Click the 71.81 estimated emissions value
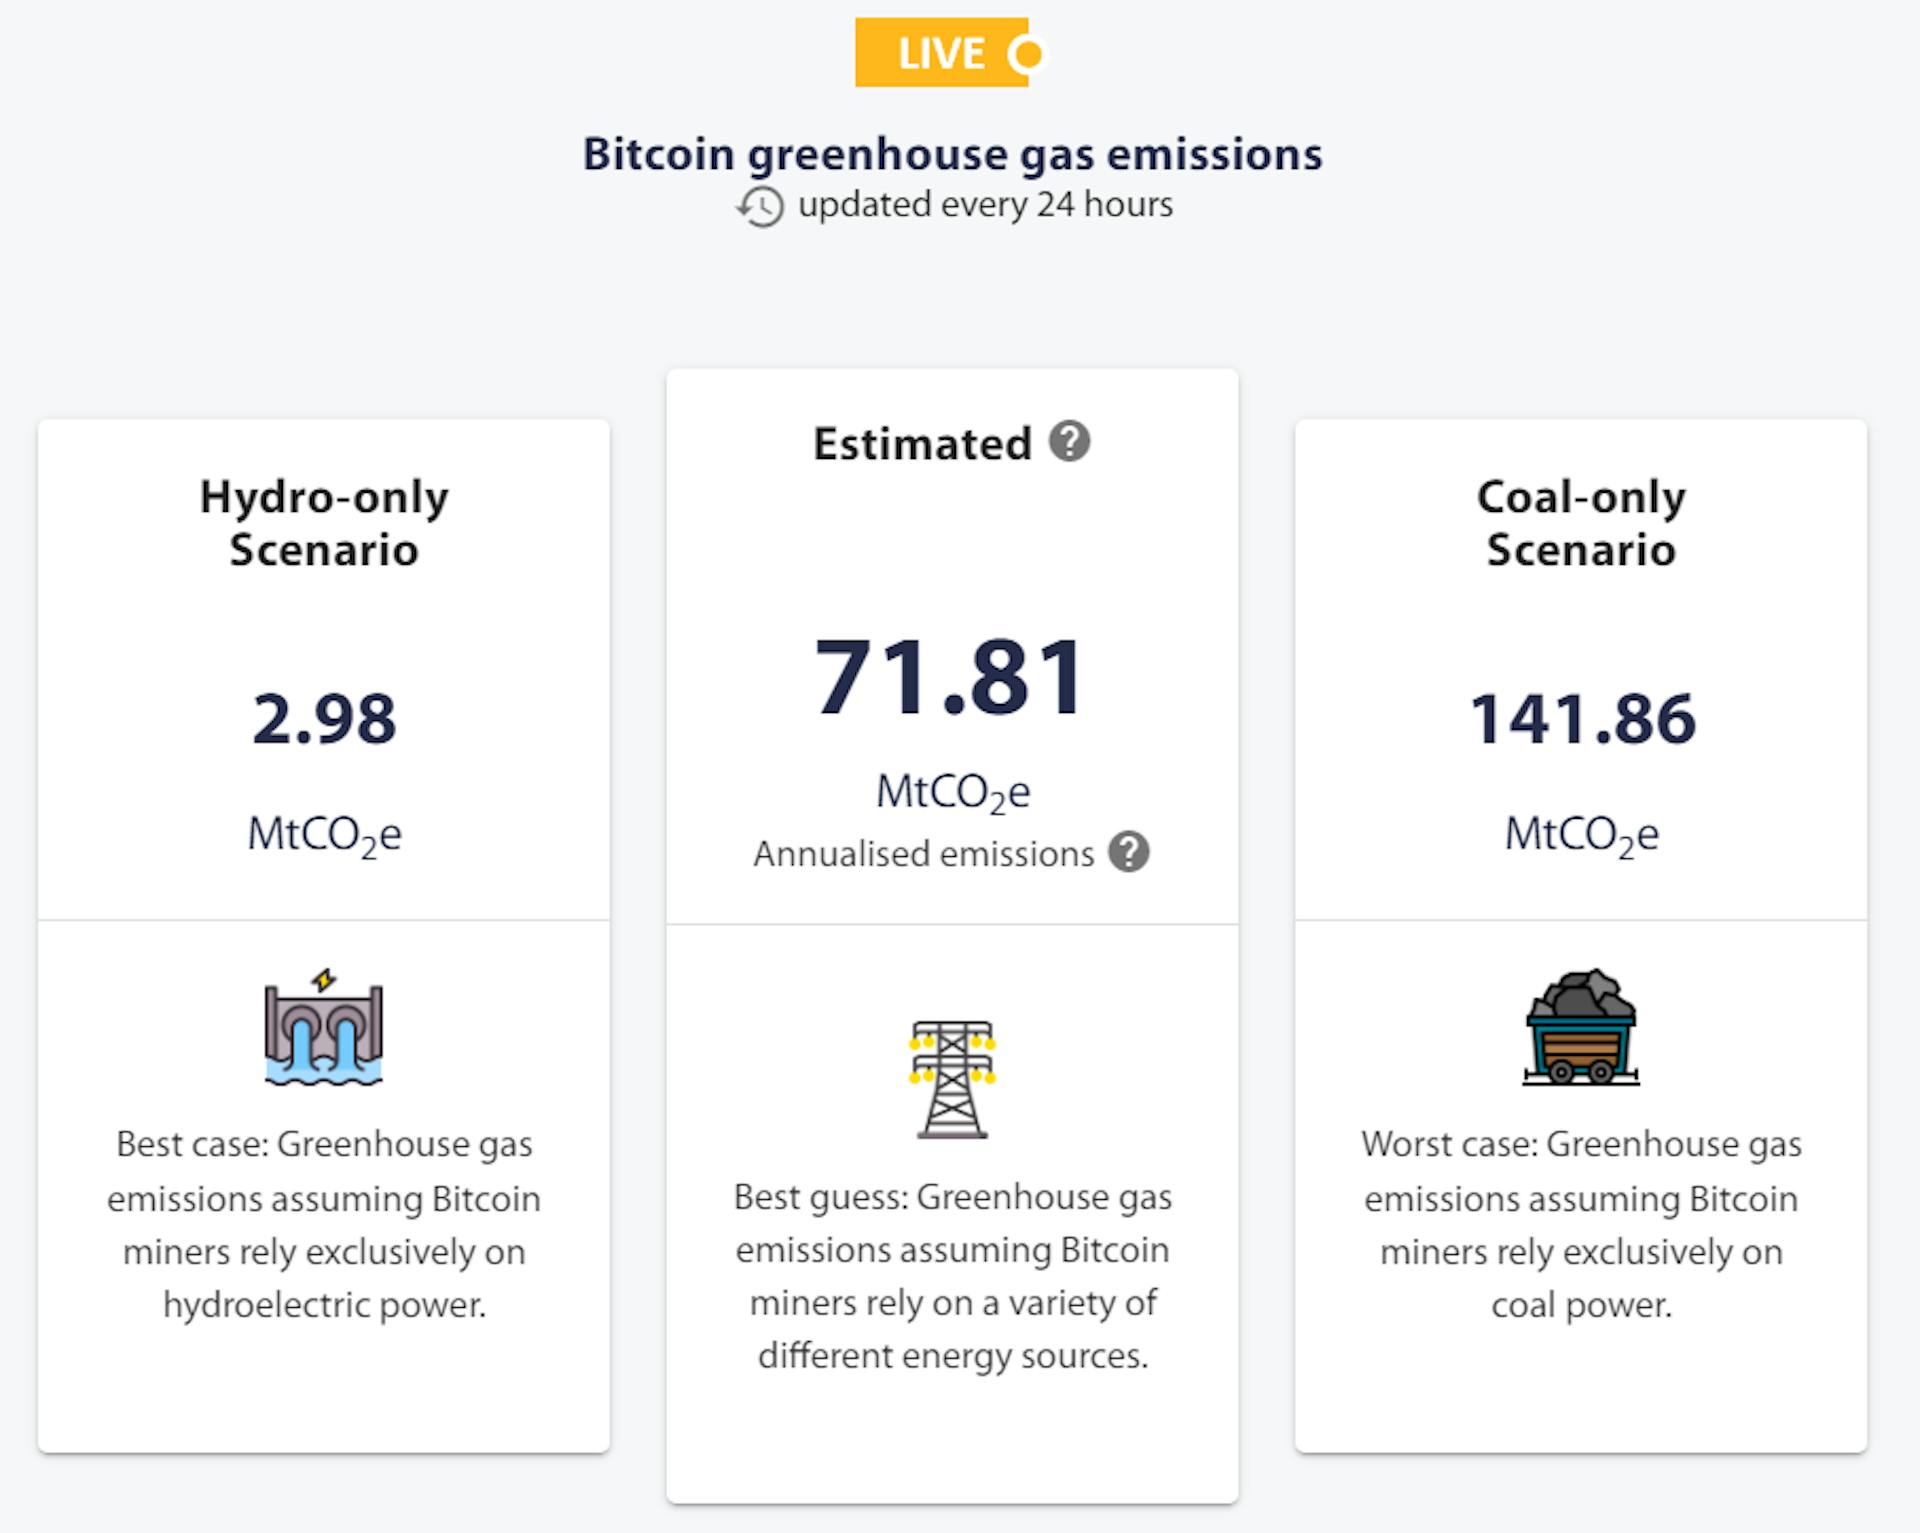1920x1533 pixels. pyautogui.click(x=950, y=678)
